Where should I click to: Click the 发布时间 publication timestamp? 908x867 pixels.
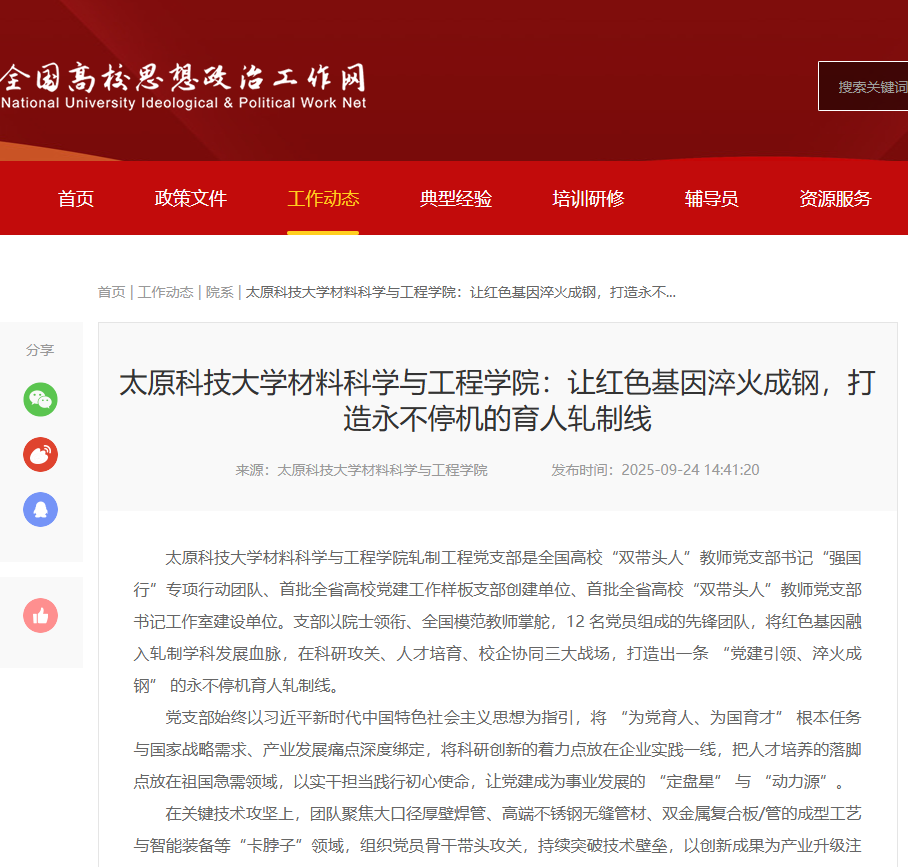(x=655, y=470)
